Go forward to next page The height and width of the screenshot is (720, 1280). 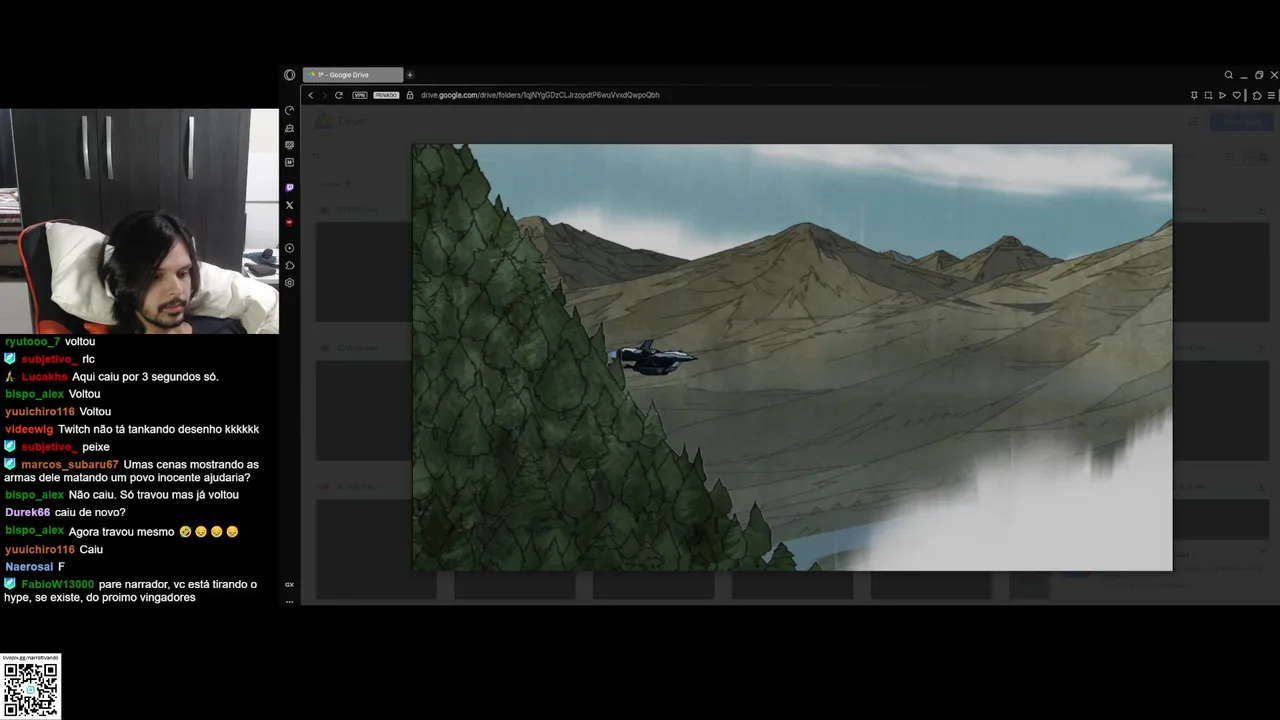tap(324, 95)
